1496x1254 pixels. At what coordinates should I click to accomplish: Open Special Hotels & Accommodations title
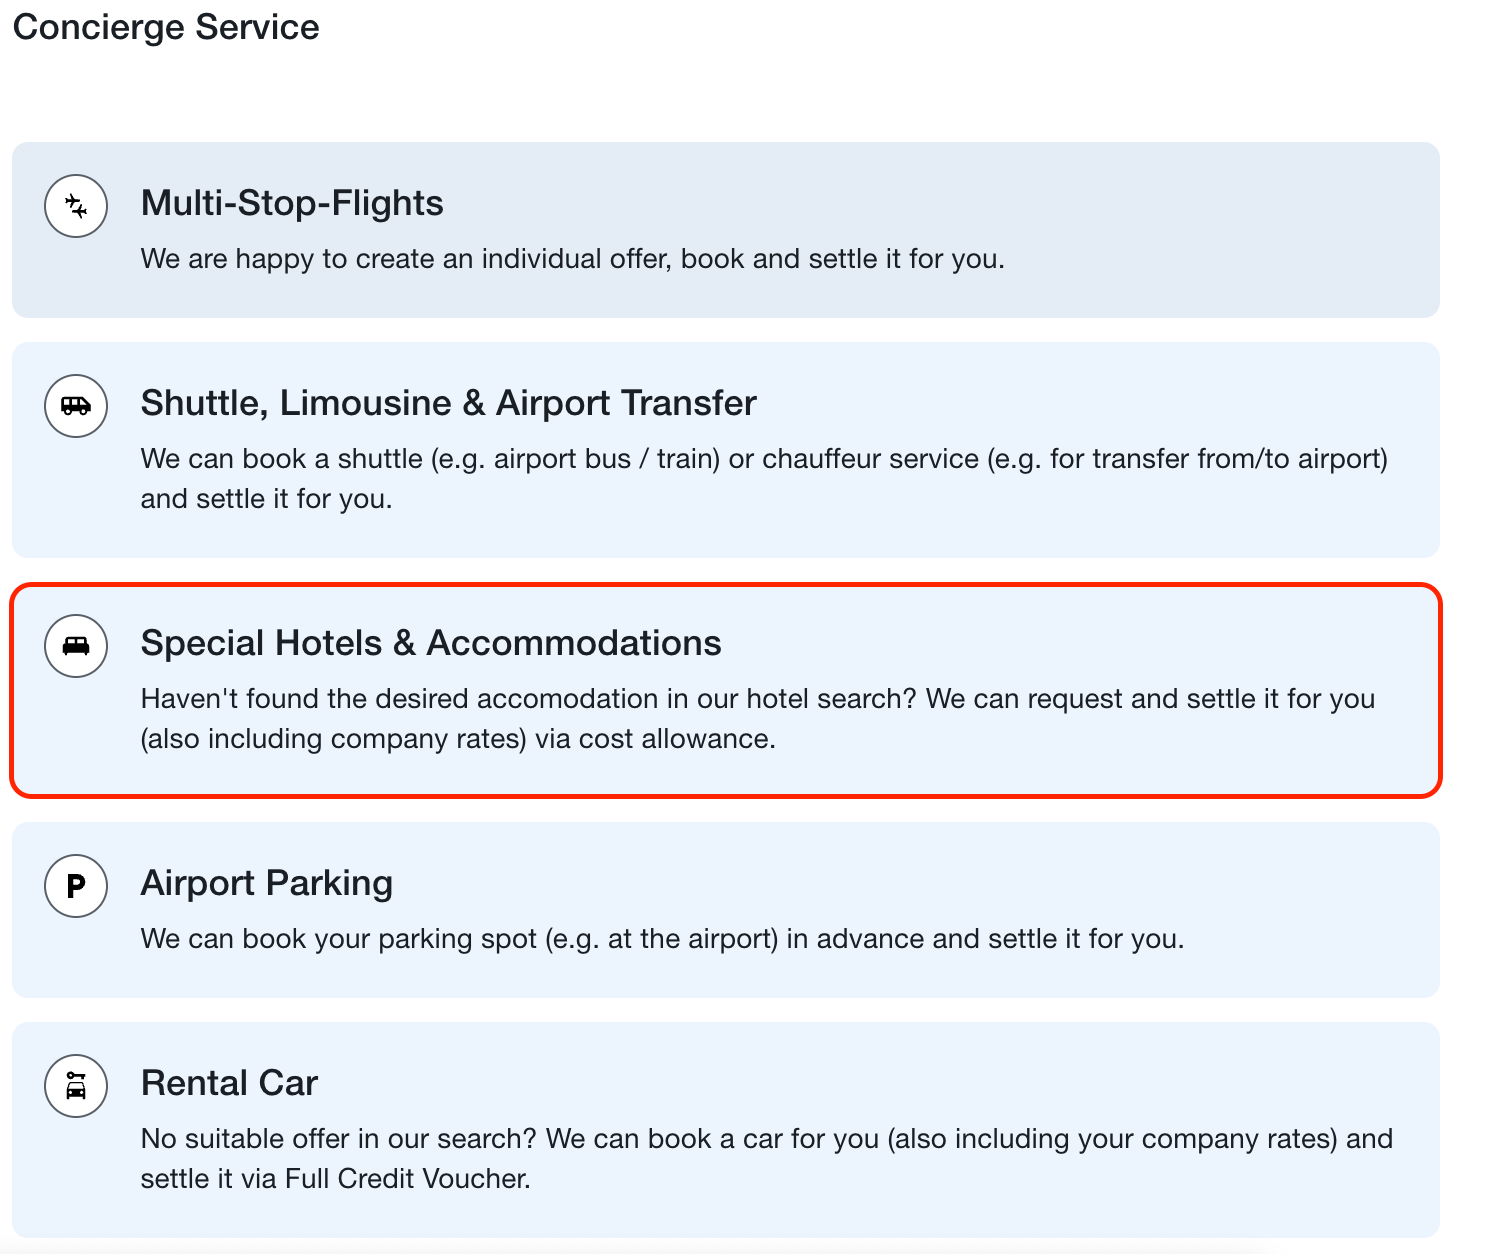tap(431, 643)
